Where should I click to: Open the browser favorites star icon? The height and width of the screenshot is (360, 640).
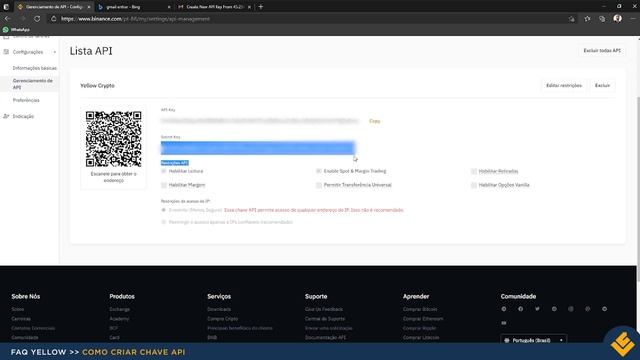click(x=587, y=19)
